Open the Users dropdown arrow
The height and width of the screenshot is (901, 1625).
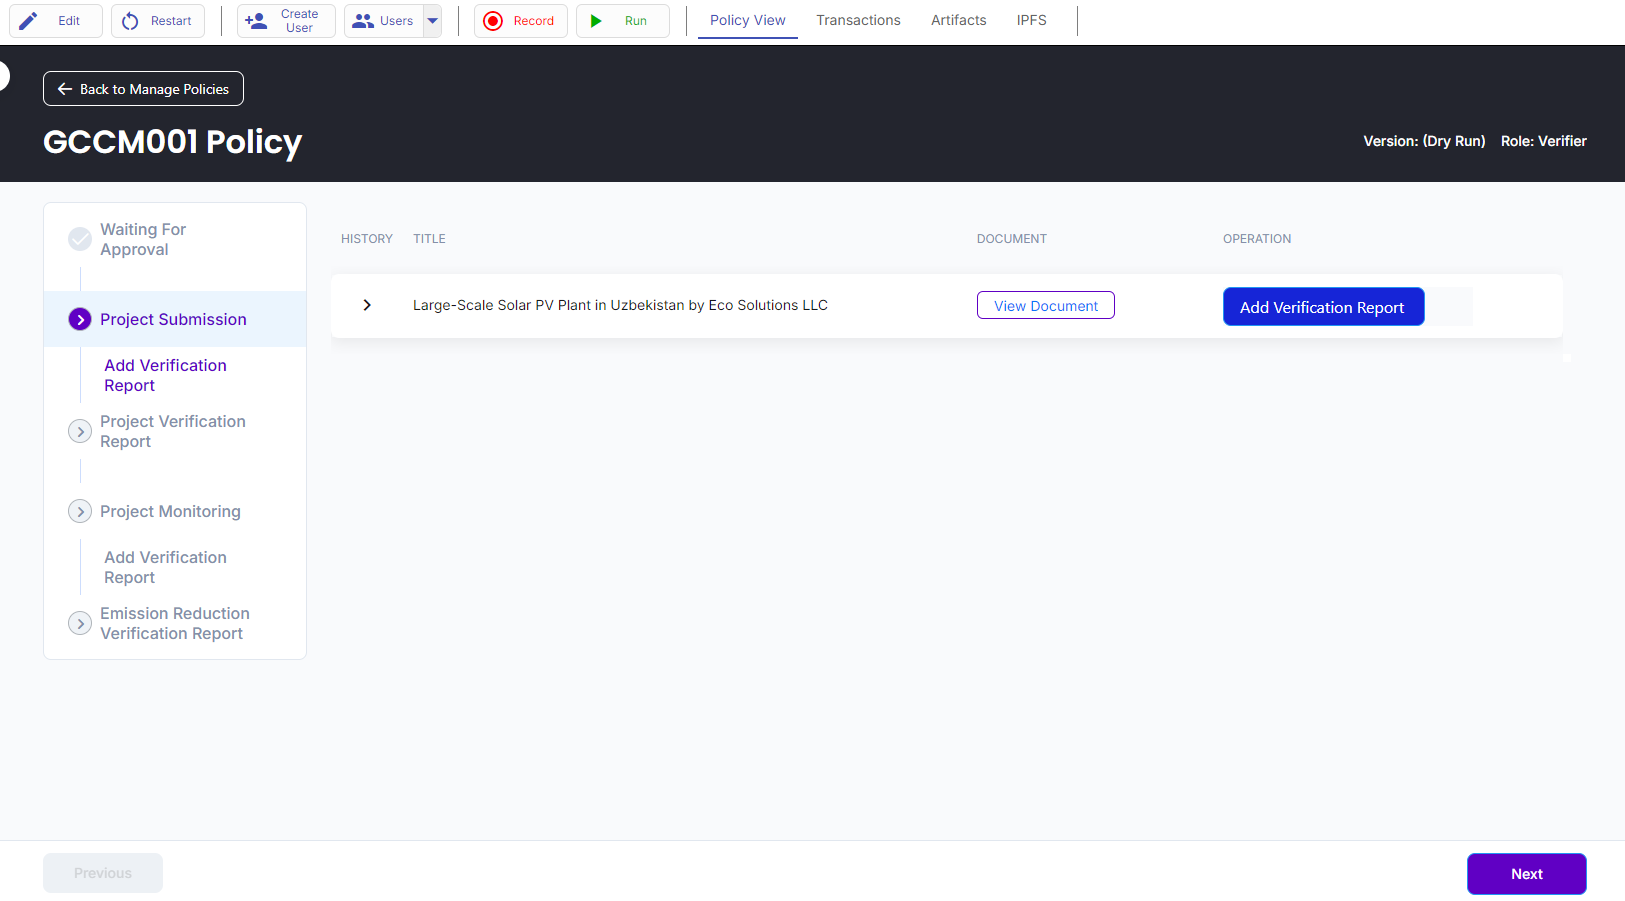pos(433,21)
